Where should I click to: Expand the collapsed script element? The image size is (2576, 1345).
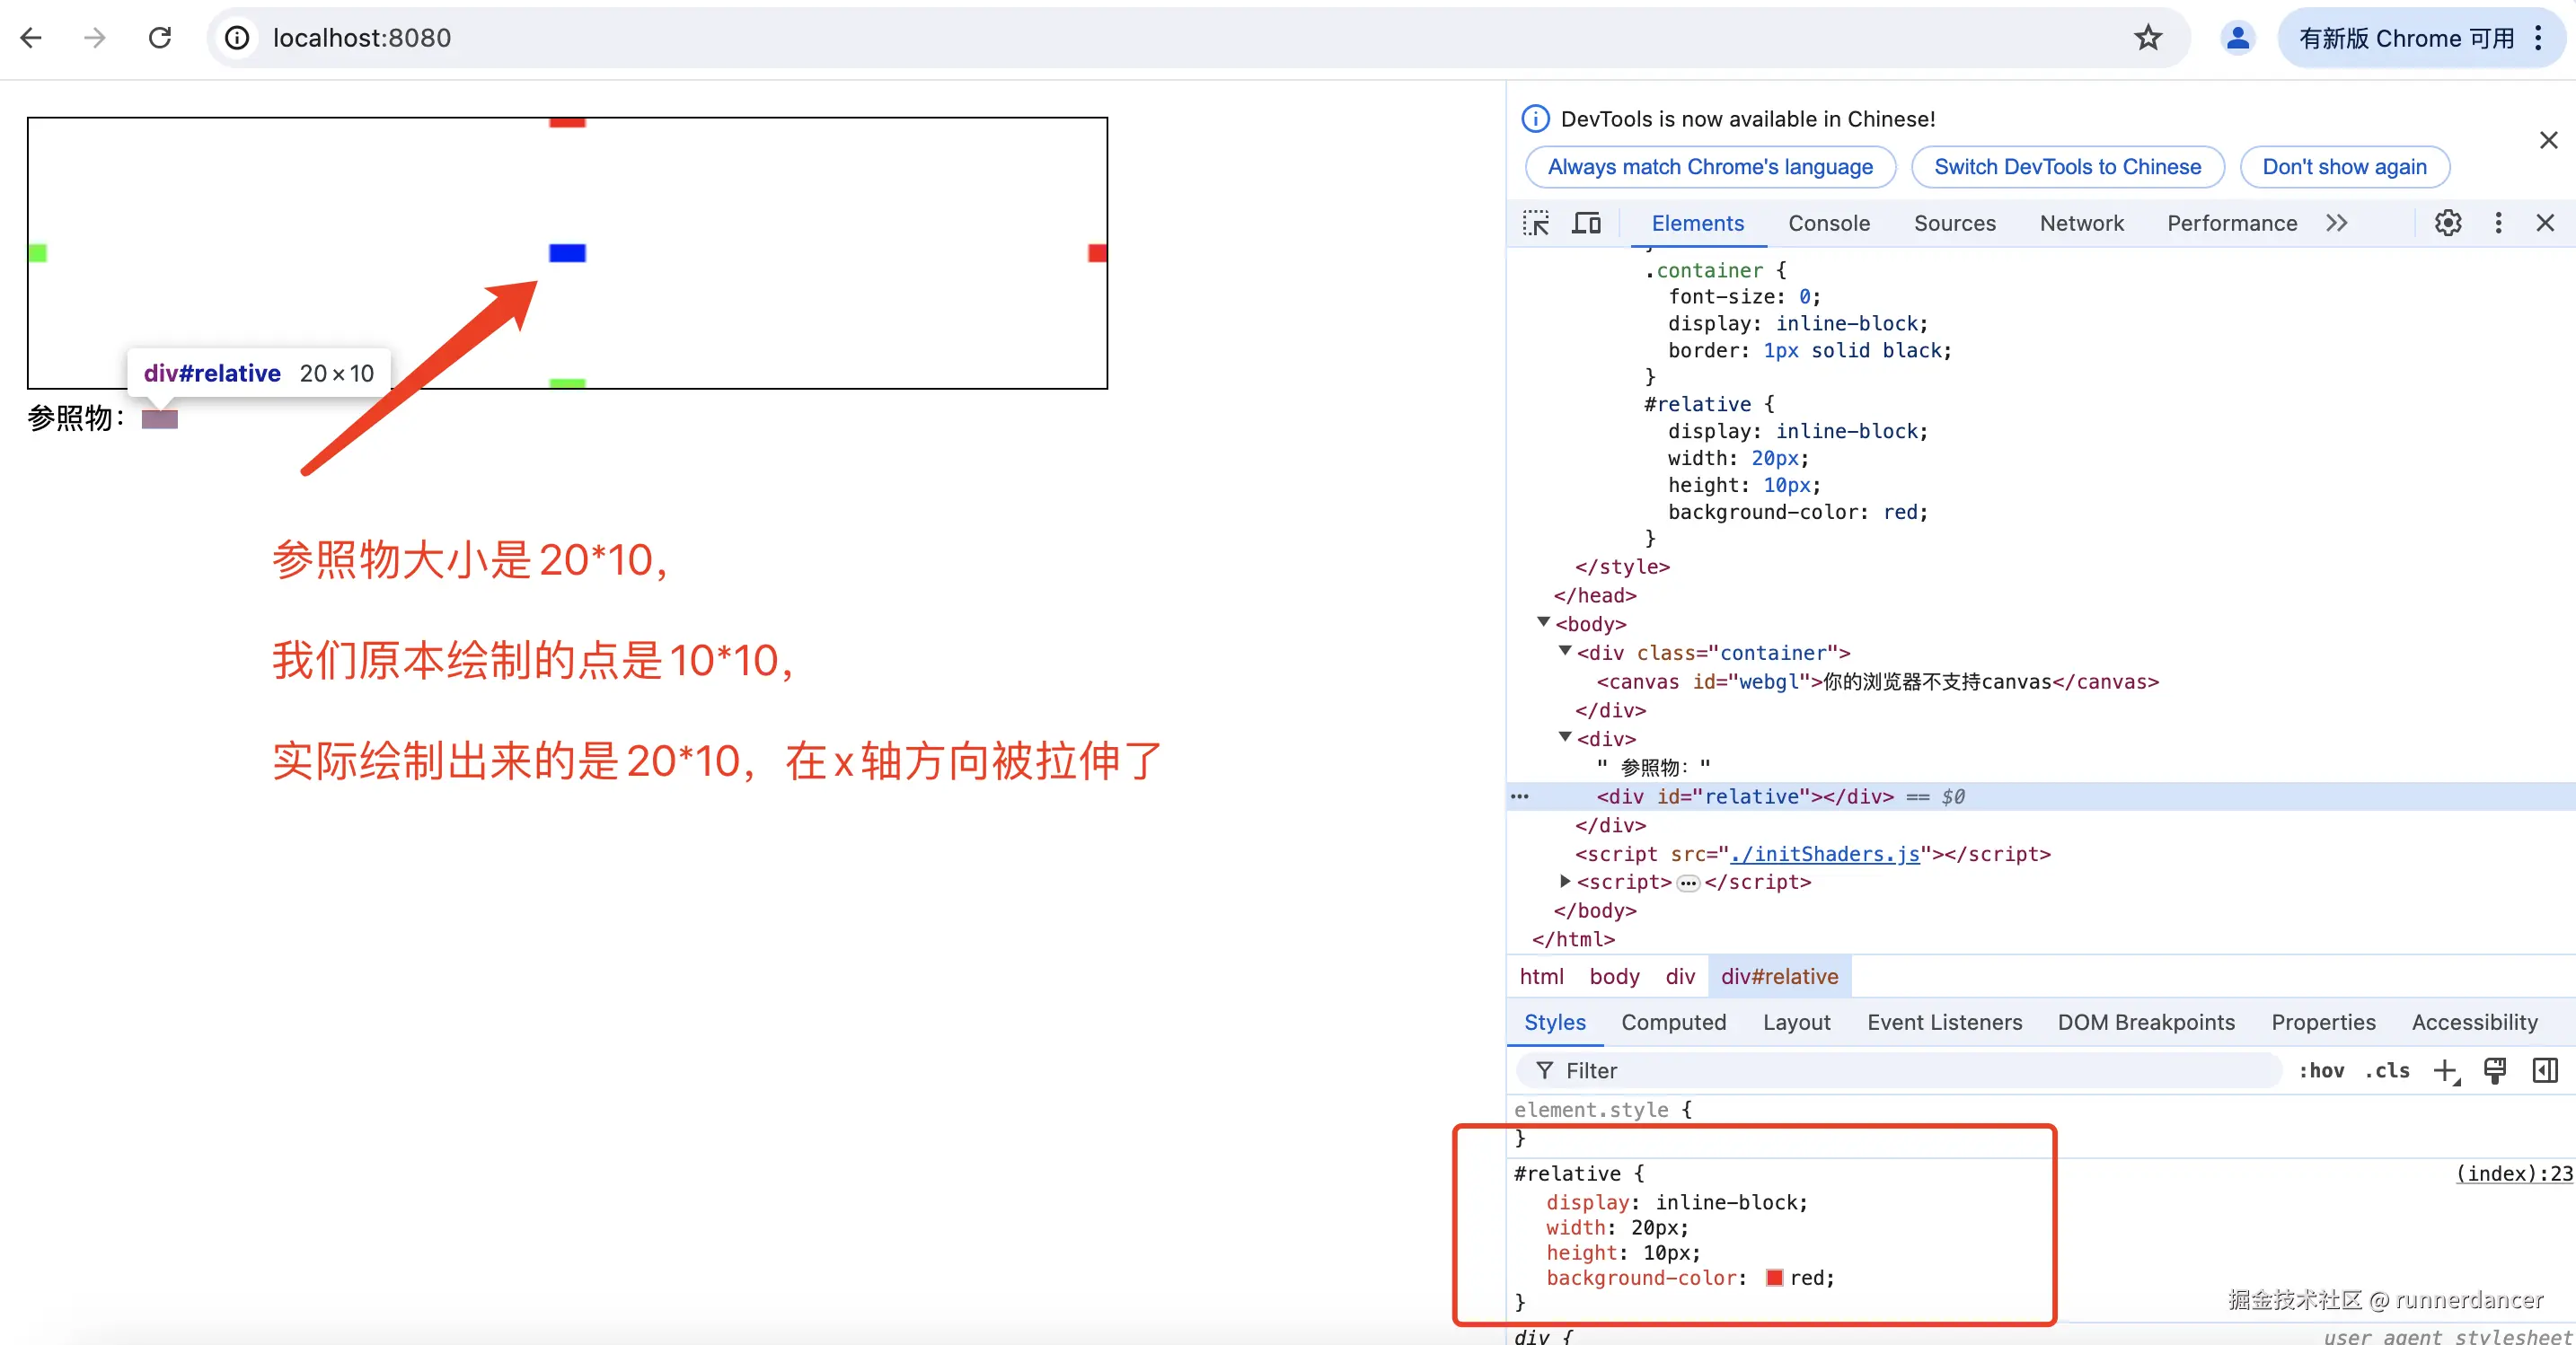tap(1565, 881)
